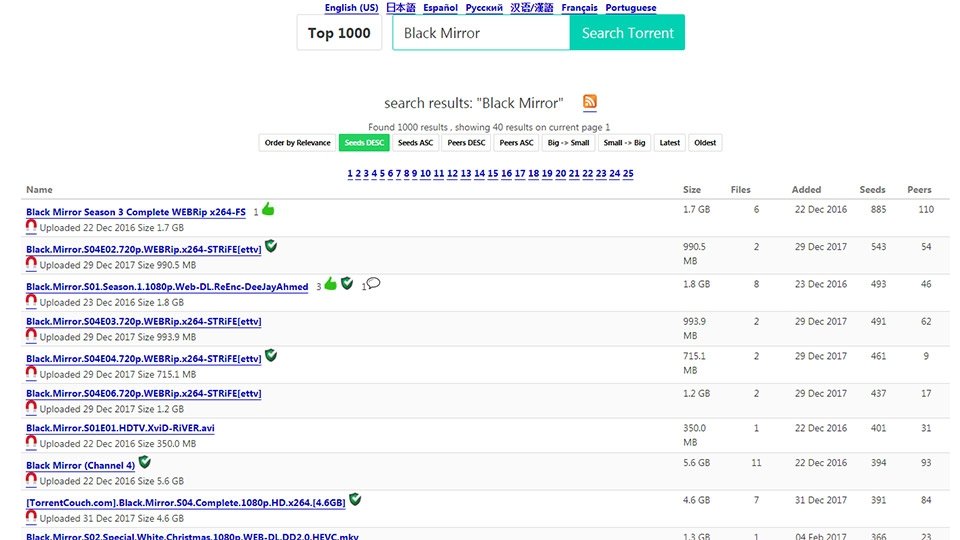Open Black.Mirror.S04E06.720p.WEBRip torrent link
The width and height of the screenshot is (960, 540).
tap(143, 393)
